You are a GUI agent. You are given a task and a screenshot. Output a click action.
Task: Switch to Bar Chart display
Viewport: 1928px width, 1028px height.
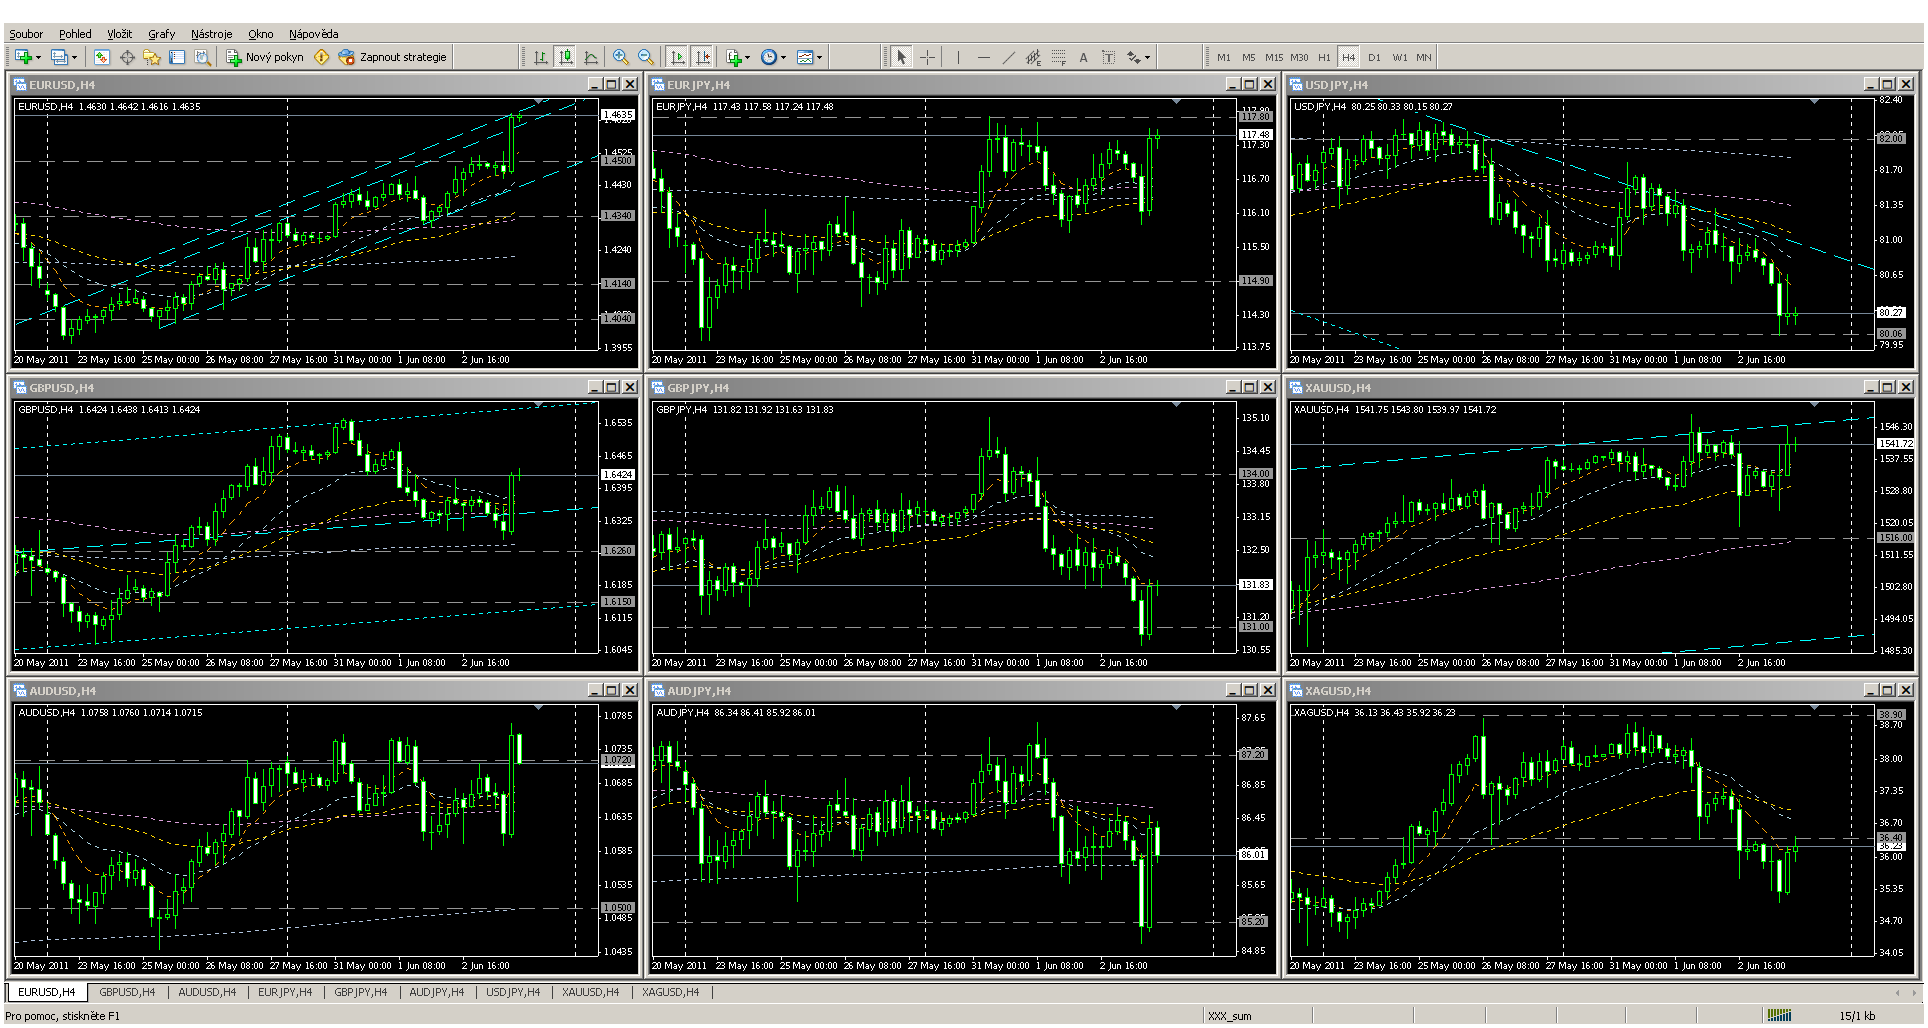pos(541,57)
